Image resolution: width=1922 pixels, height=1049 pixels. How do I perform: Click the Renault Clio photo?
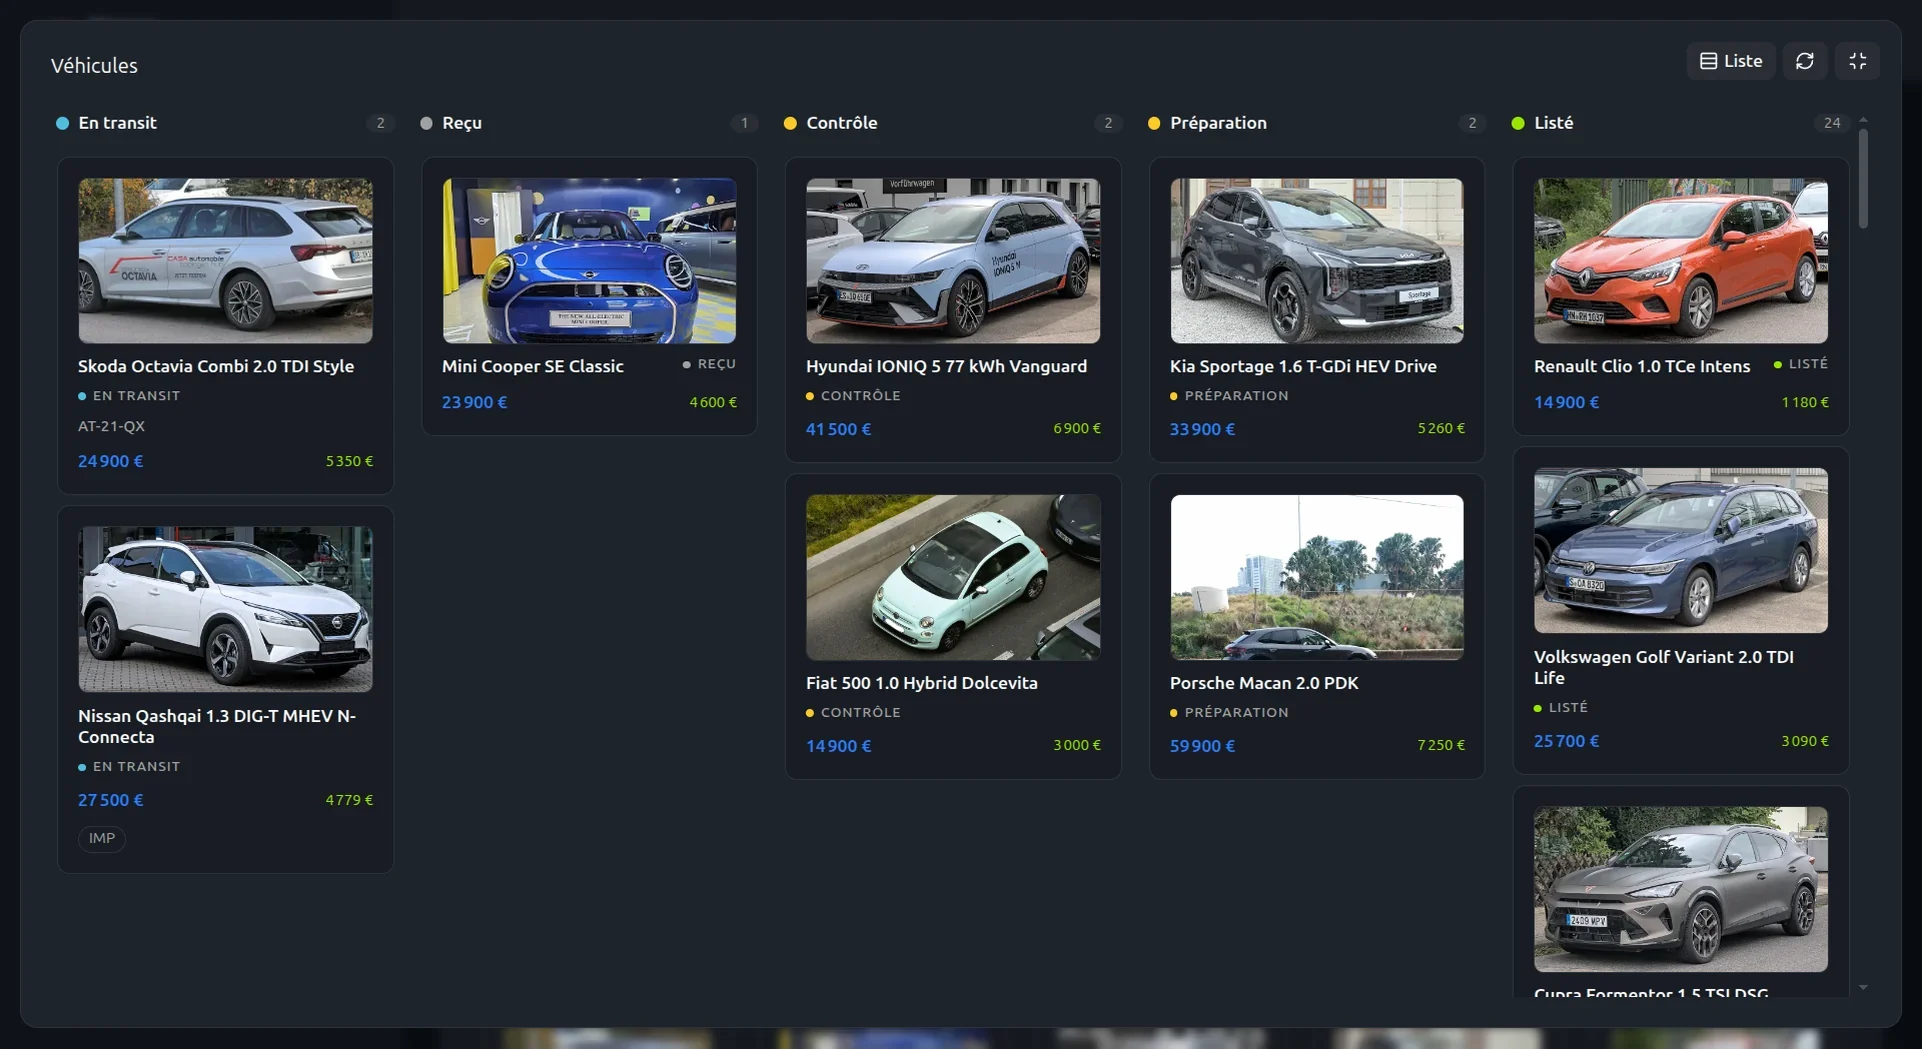pos(1681,261)
